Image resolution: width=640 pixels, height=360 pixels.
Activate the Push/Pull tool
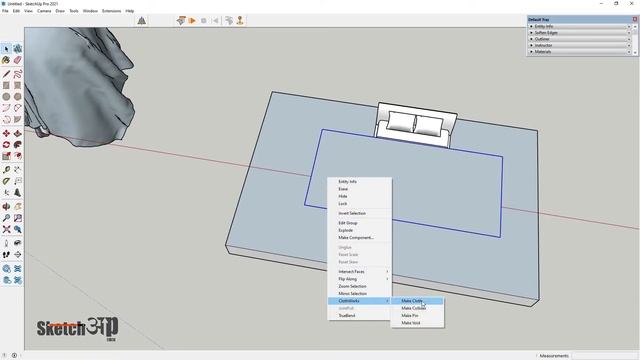(x=18, y=133)
